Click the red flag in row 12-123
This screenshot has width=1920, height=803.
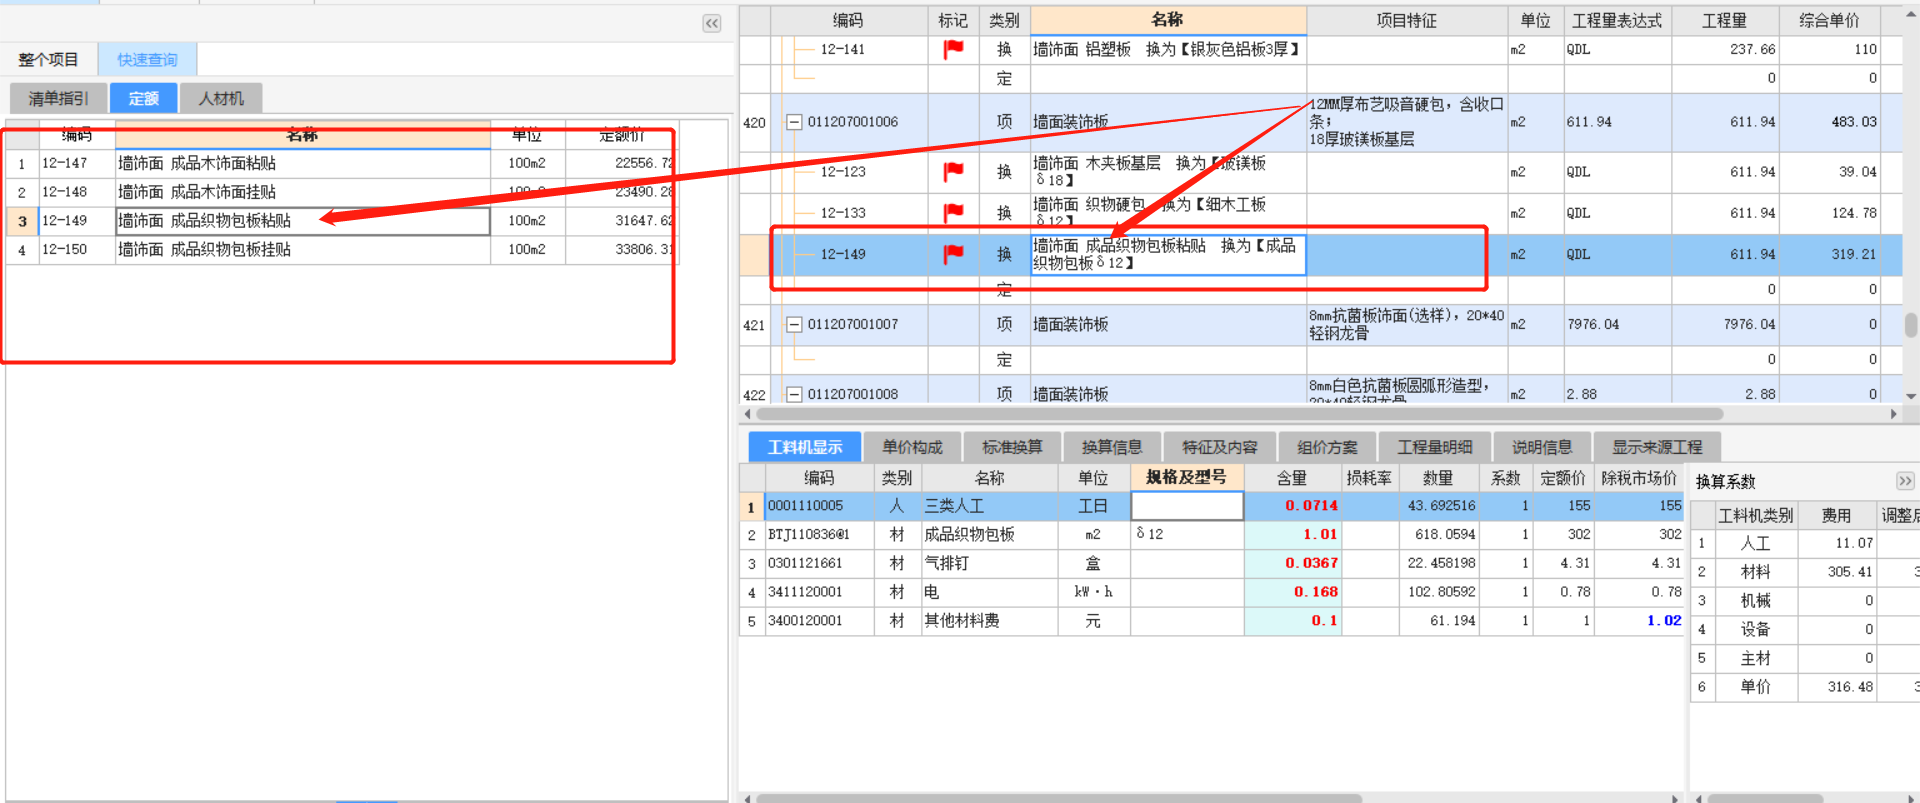(953, 172)
